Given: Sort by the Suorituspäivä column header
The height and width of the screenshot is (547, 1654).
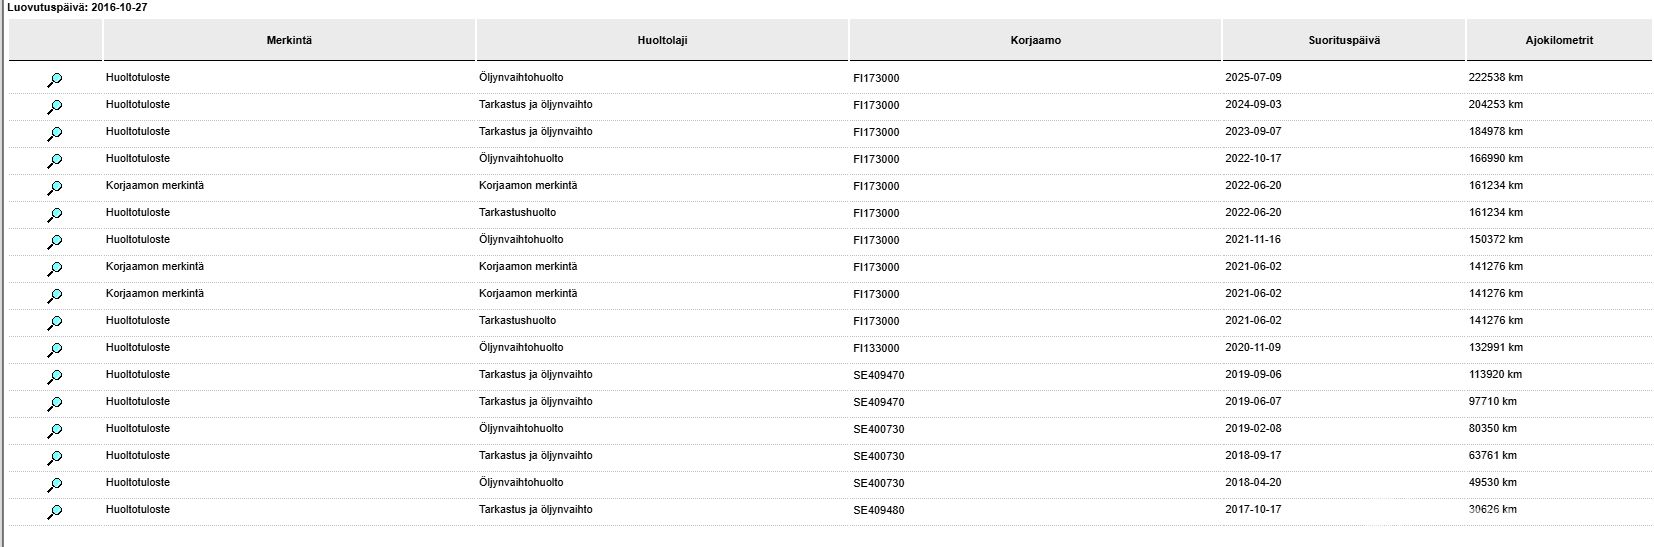Looking at the screenshot, I should tap(1344, 40).
